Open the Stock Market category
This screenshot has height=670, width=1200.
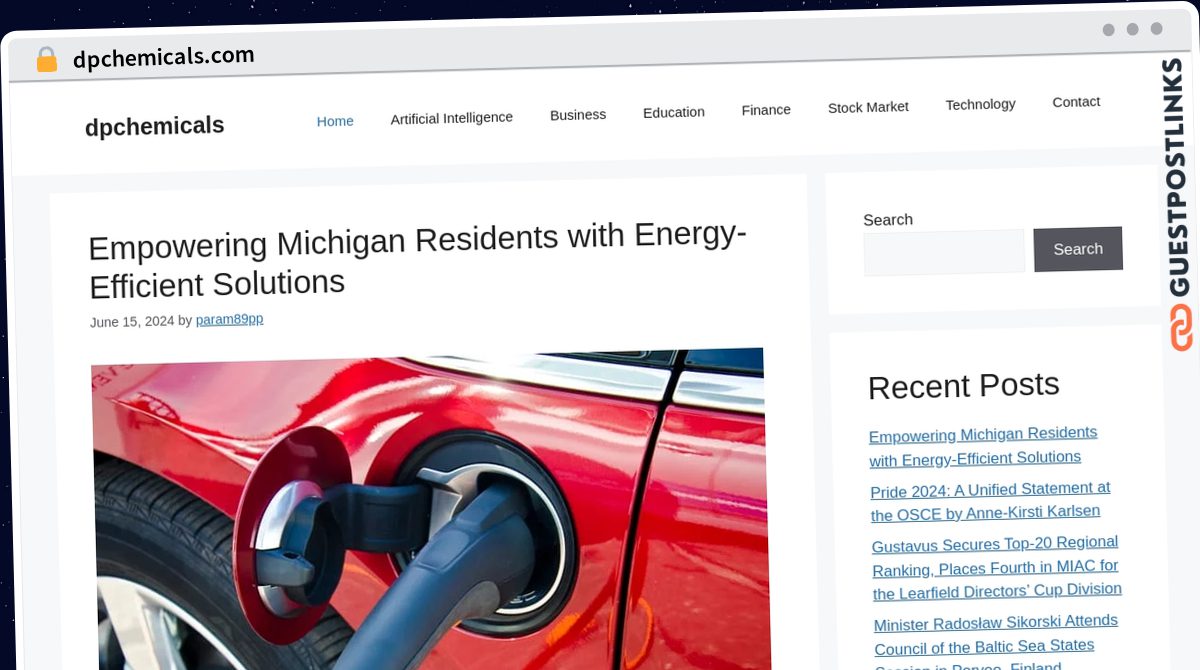868,107
